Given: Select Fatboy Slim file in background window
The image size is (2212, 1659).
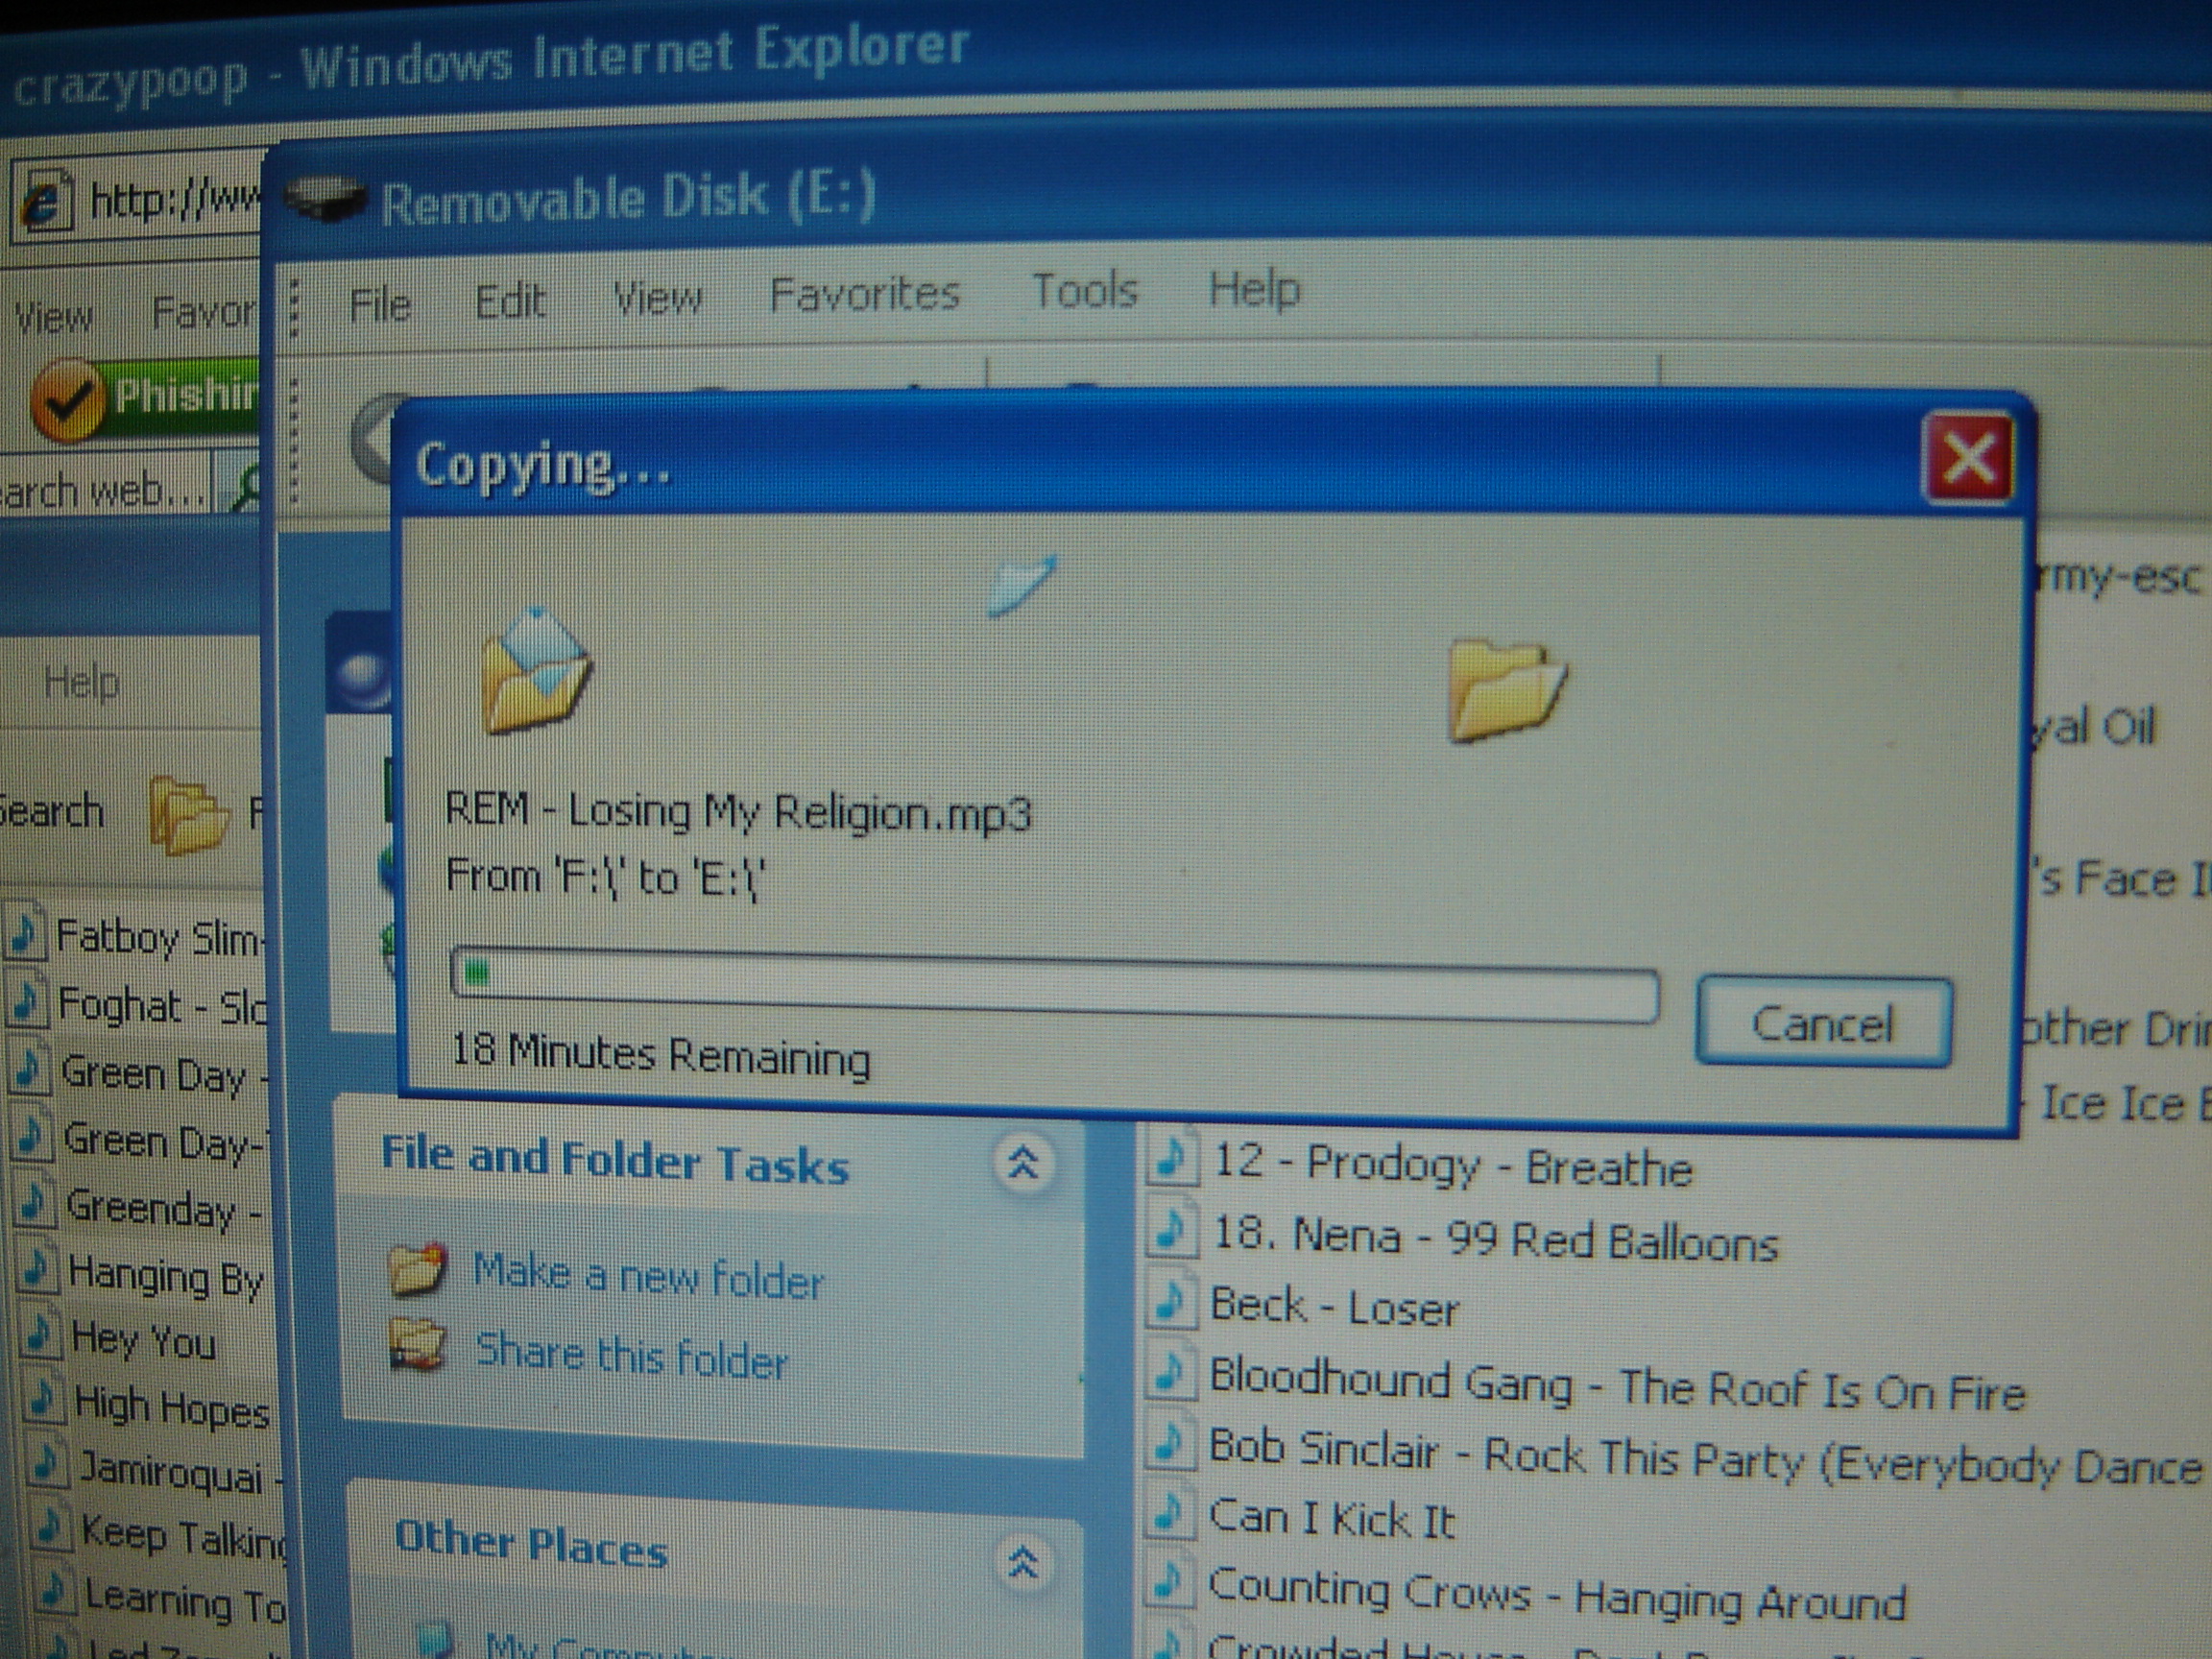Looking at the screenshot, I should (x=160, y=938).
